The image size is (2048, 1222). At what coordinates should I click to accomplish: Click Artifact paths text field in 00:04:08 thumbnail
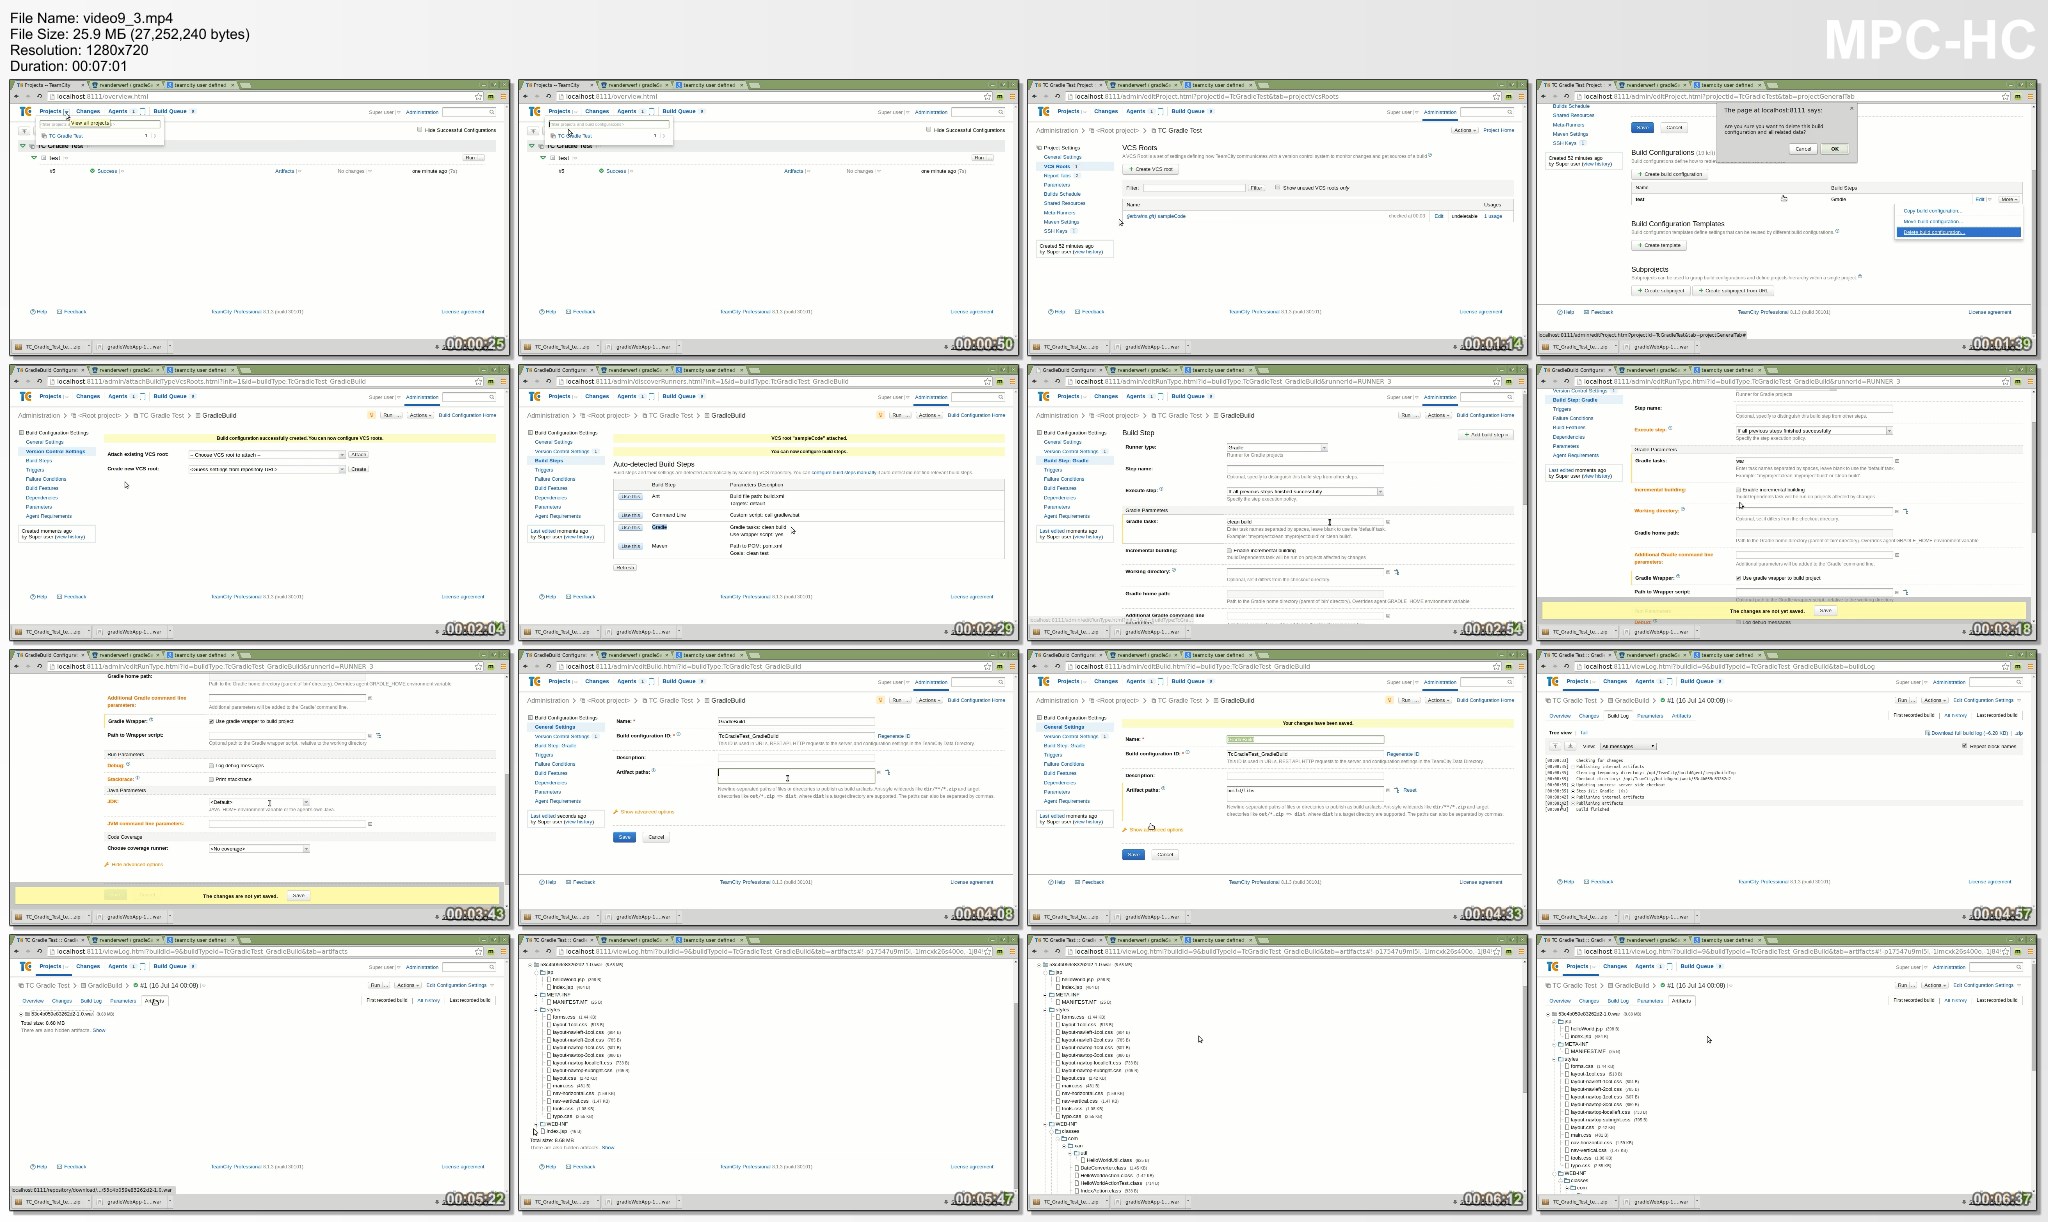click(x=796, y=773)
